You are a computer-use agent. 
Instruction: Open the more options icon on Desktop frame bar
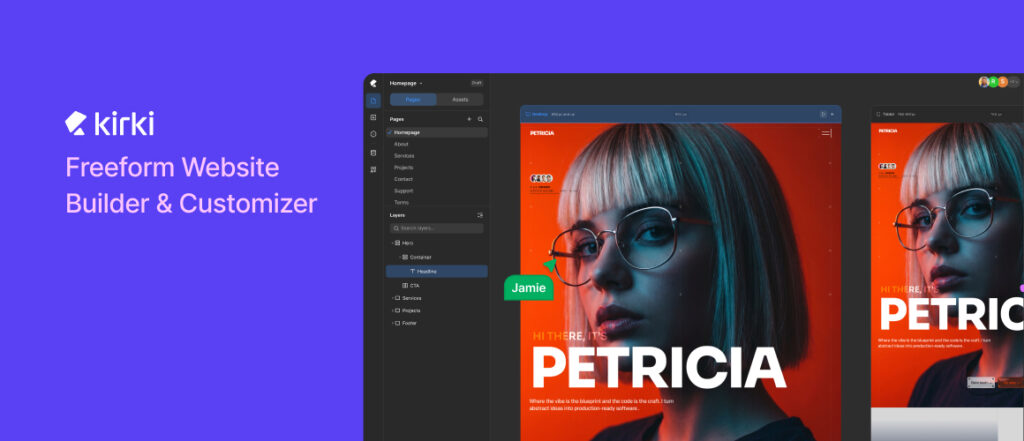(833, 114)
